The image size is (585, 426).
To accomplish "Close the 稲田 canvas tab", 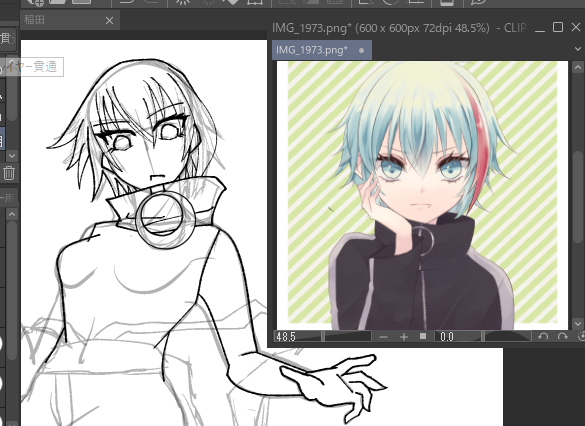I will click(x=109, y=21).
